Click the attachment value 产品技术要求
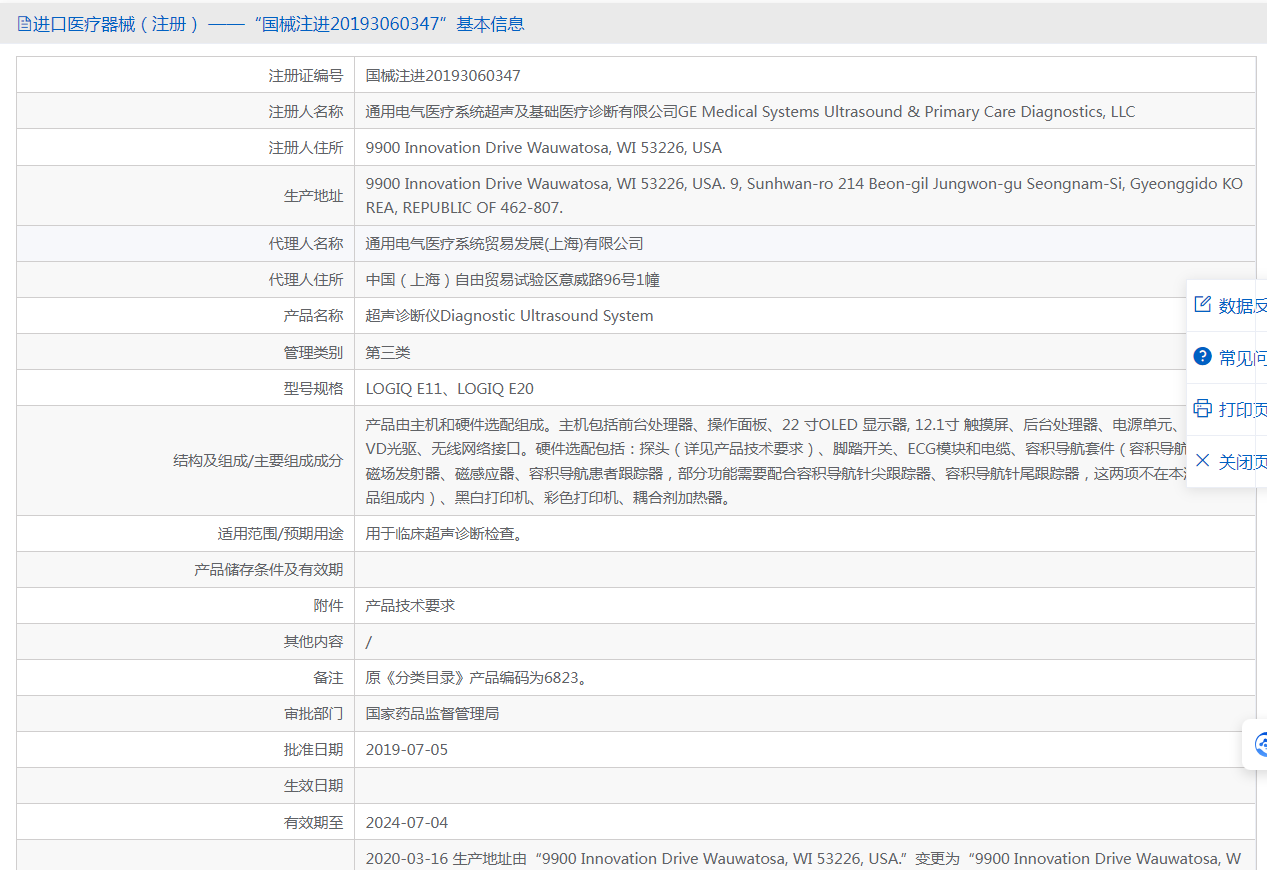Image resolution: width=1267 pixels, height=870 pixels. (x=411, y=606)
